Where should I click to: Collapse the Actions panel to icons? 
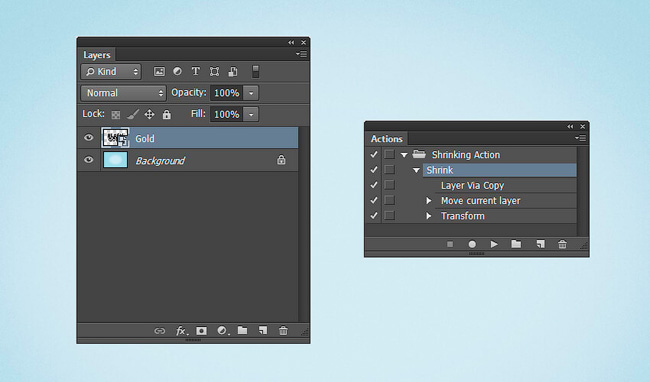[x=570, y=126]
